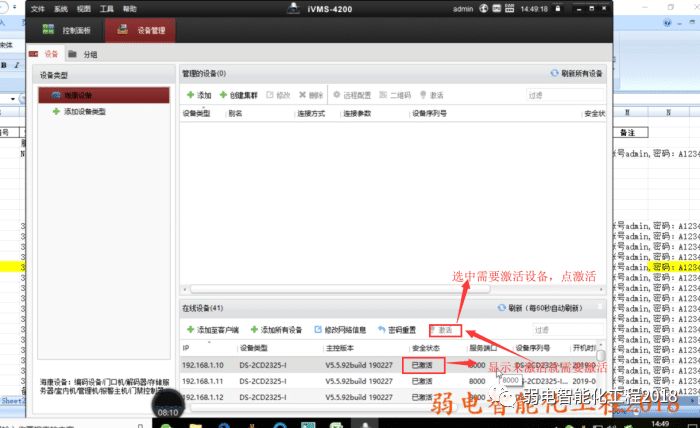Image resolution: width=700 pixels, height=428 pixels.
Task: Click 删除 in managed devices toolbar
Action: click(311, 95)
